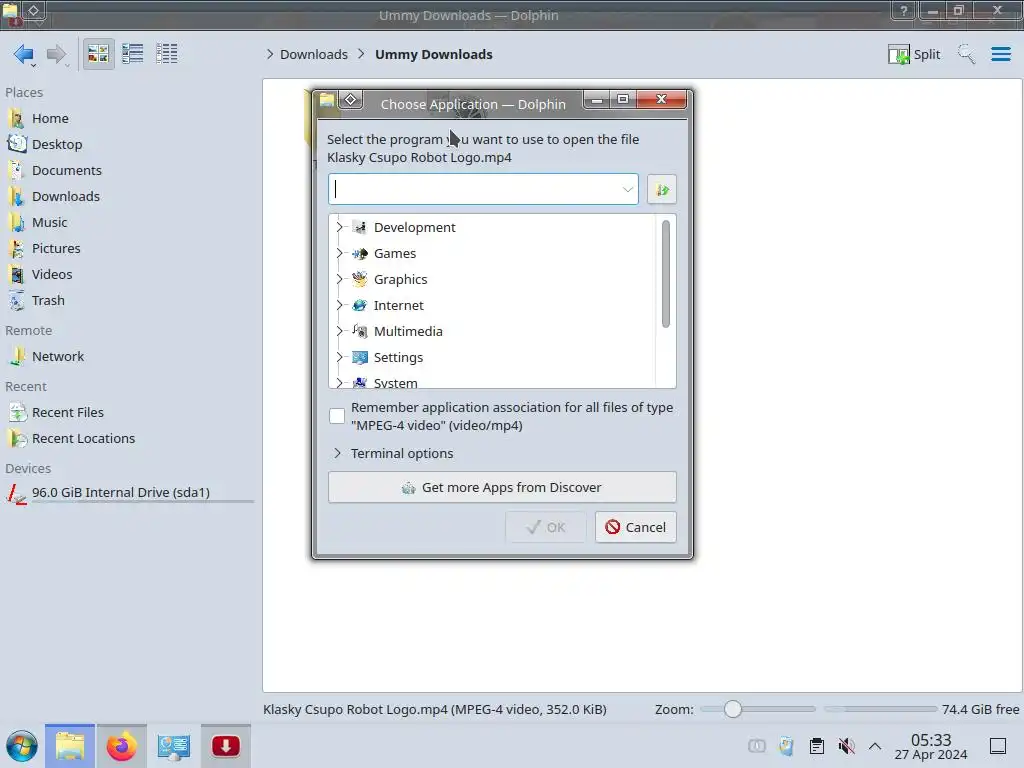Expand the Graphics category
This screenshot has height=768, width=1024.
point(339,280)
